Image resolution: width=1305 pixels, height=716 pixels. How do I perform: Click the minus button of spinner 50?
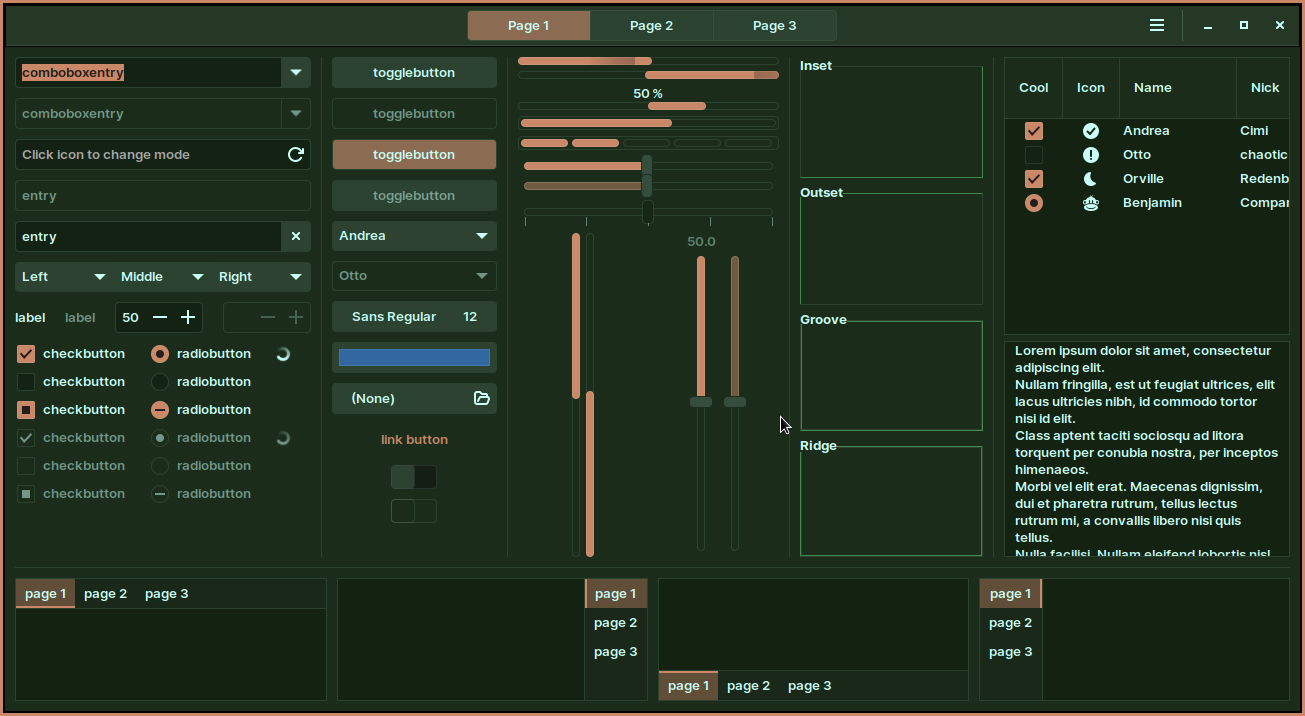(160, 317)
